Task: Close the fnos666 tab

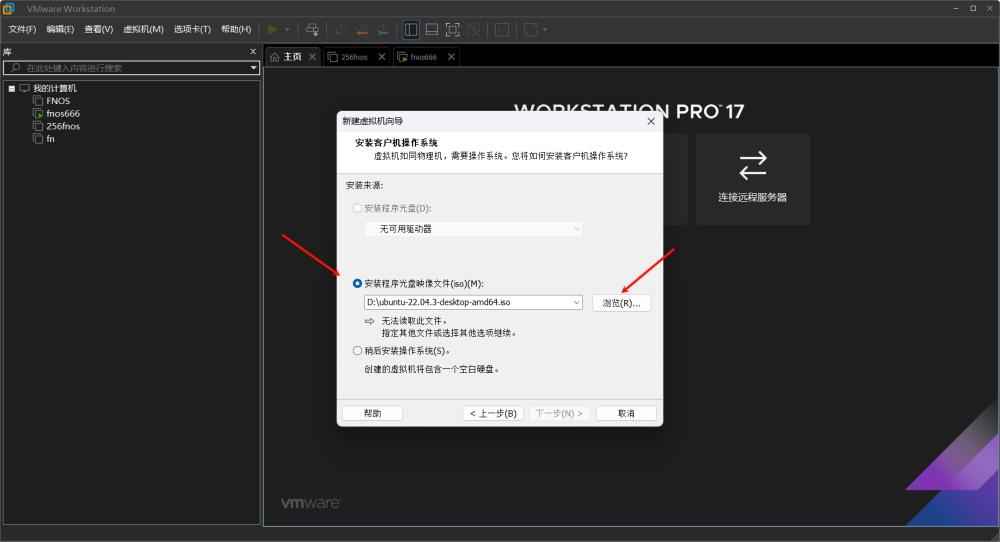Action: click(x=451, y=57)
